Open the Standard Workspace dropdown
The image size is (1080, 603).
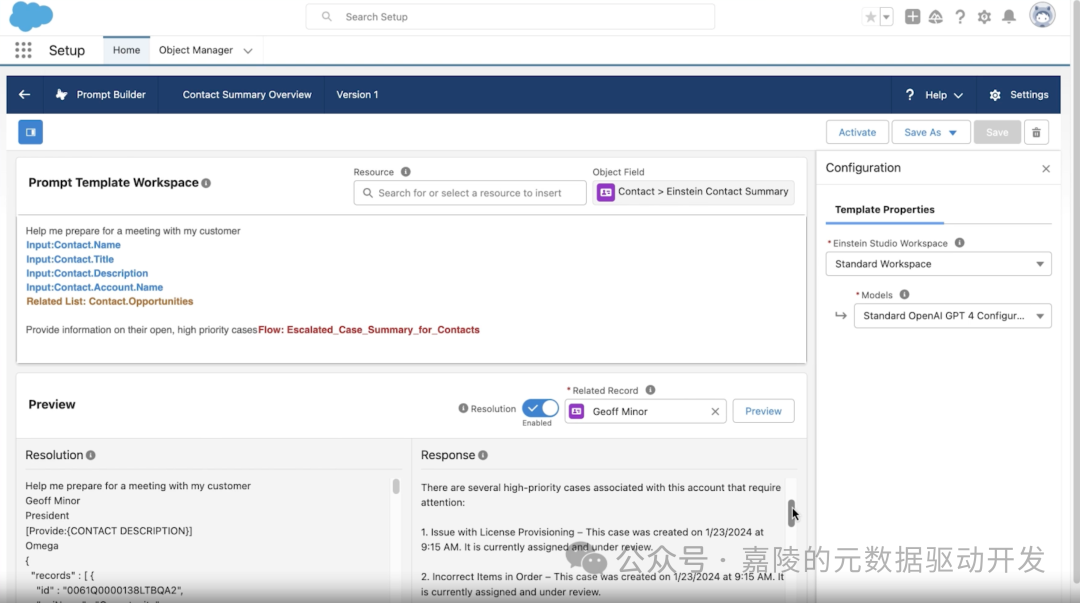pyautogui.click(x=938, y=264)
